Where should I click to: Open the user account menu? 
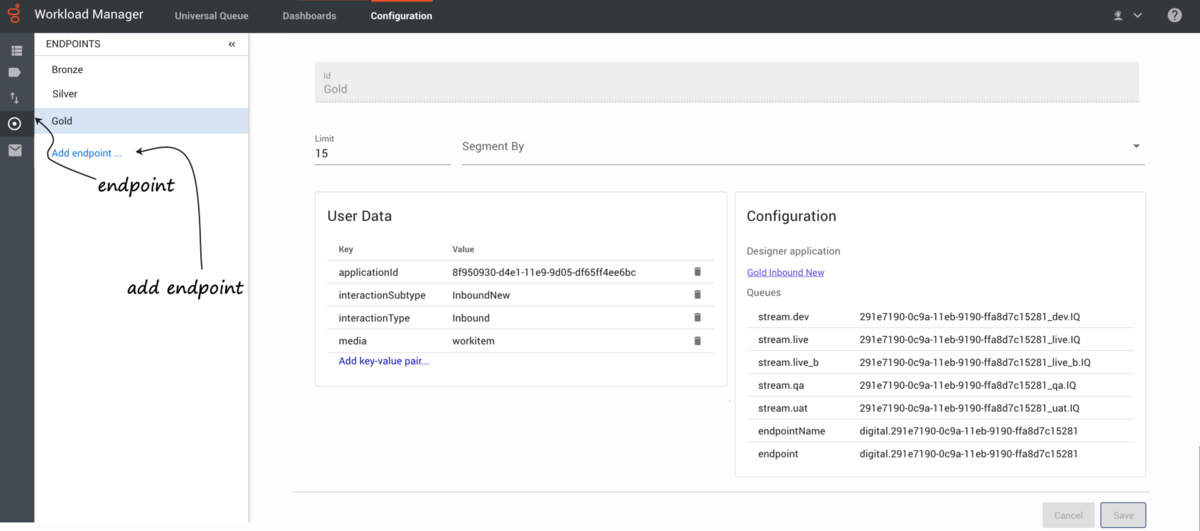pos(1127,16)
